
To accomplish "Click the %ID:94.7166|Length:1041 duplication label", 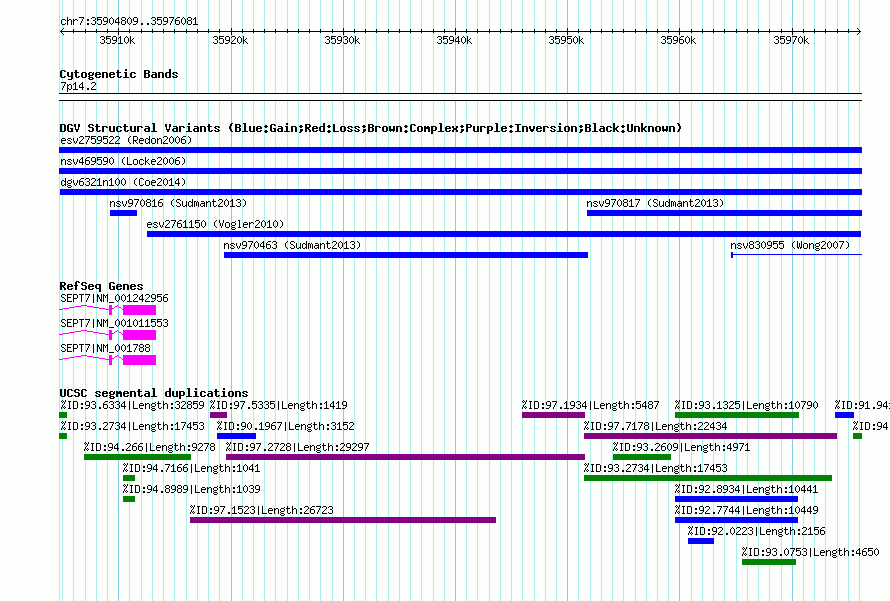I will click(191, 468).
